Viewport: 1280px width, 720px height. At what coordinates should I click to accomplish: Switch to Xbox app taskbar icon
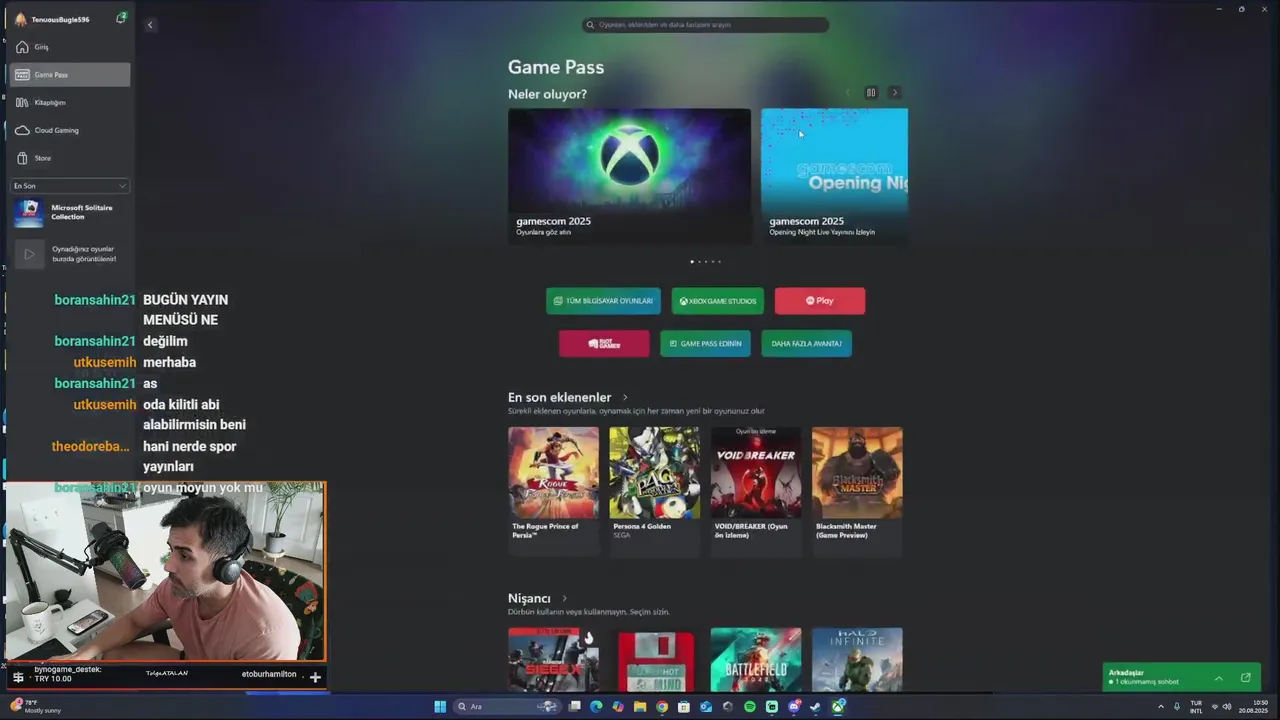coord(838,707)
